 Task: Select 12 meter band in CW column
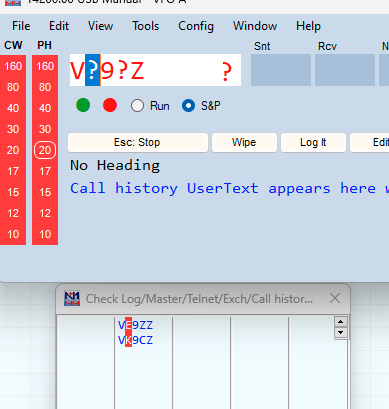click(13, 213)
